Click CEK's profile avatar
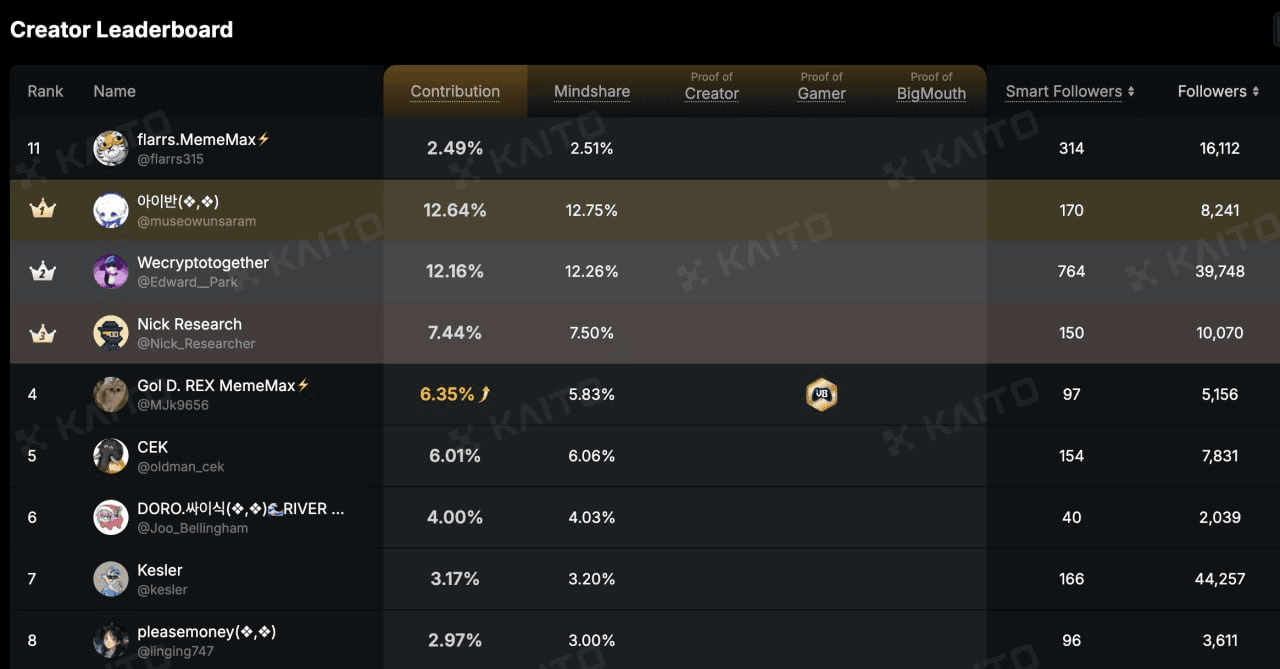Image resolution: width=1280 pixels, height=669 pixels. pos(110,456)
